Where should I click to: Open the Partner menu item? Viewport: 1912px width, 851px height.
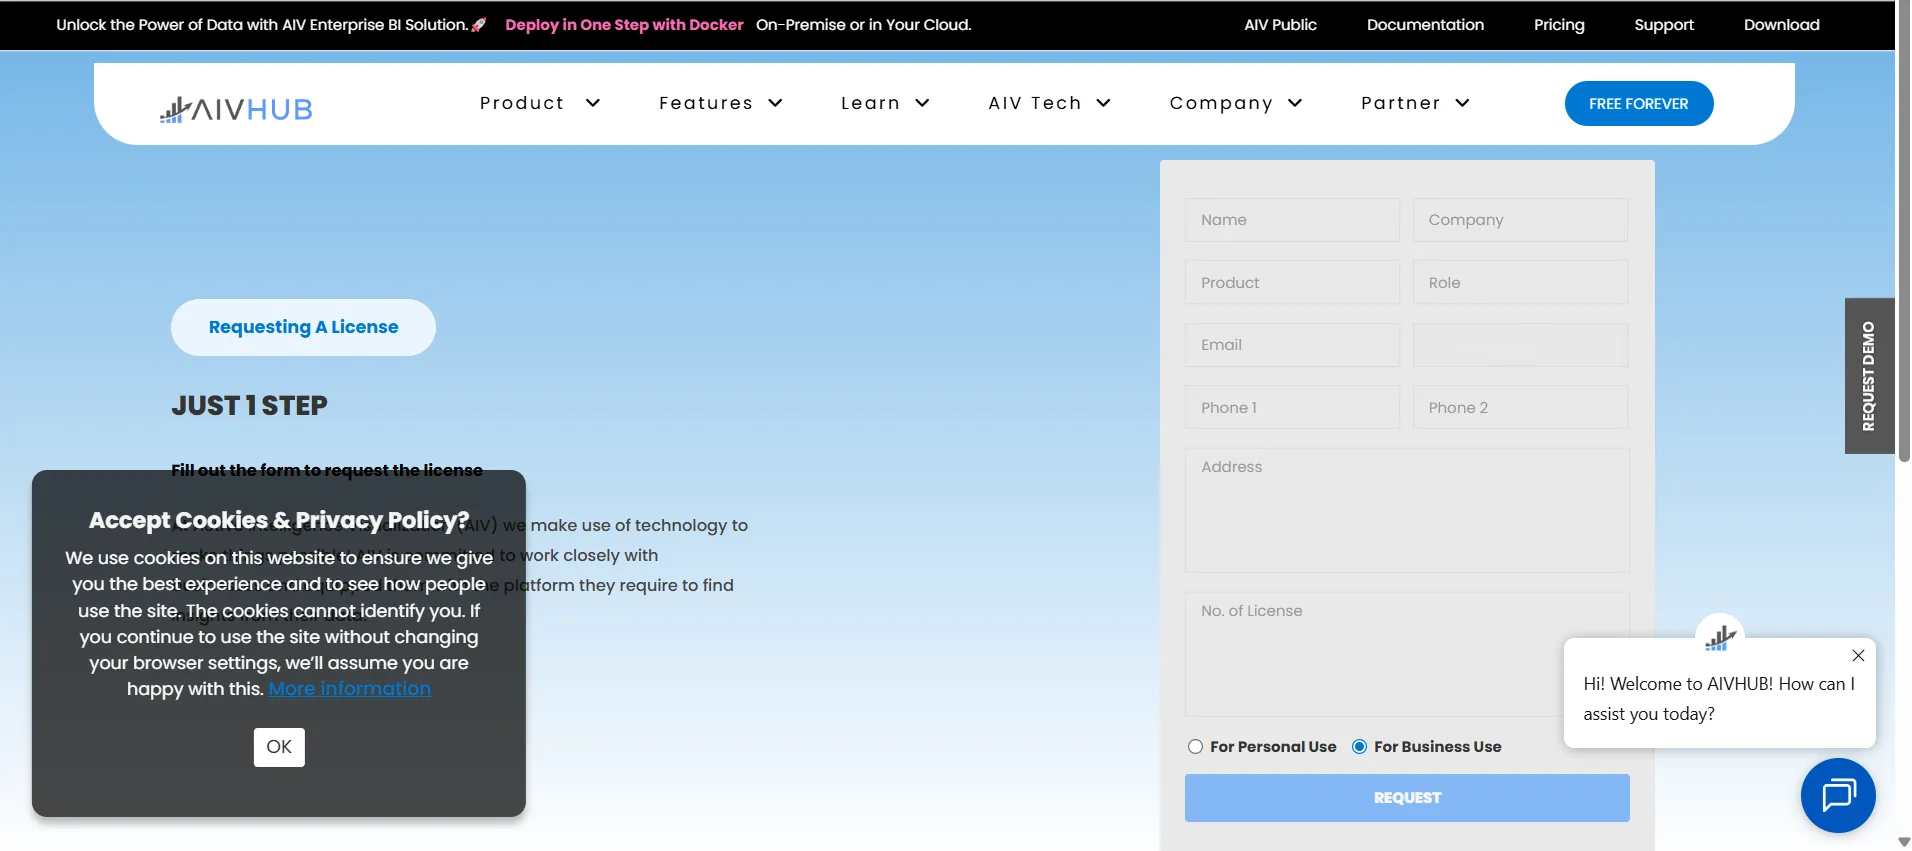[1401, 103]
